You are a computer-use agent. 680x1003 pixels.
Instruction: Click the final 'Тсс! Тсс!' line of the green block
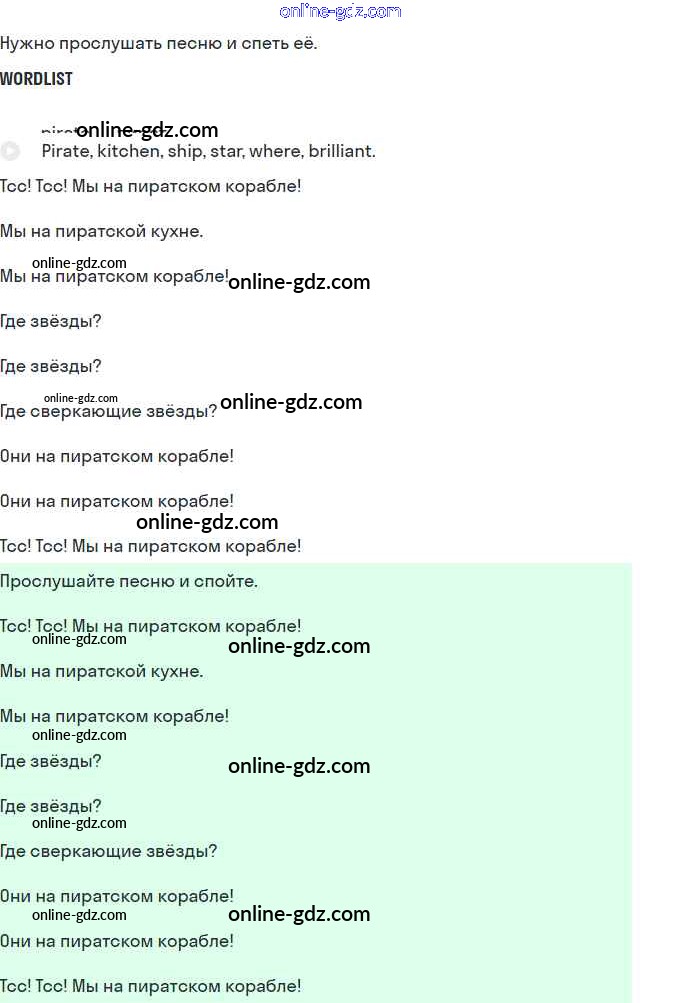[150, 986]
